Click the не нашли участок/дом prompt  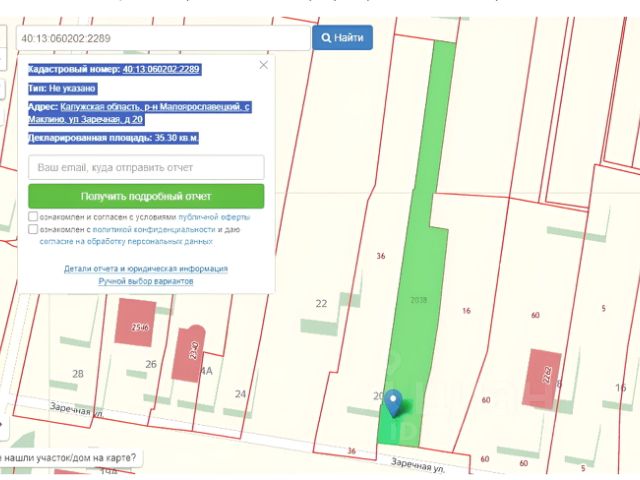pyautogui.click(x=68, y=459)
